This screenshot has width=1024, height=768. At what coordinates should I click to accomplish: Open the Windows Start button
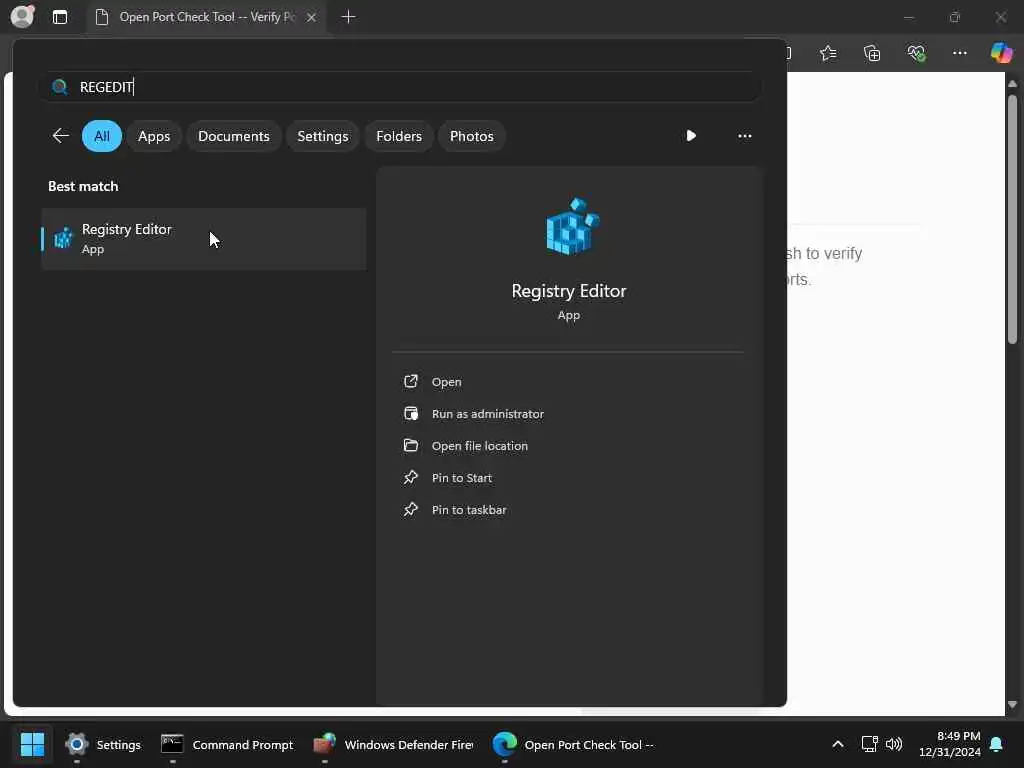click(x=32, y=744)
